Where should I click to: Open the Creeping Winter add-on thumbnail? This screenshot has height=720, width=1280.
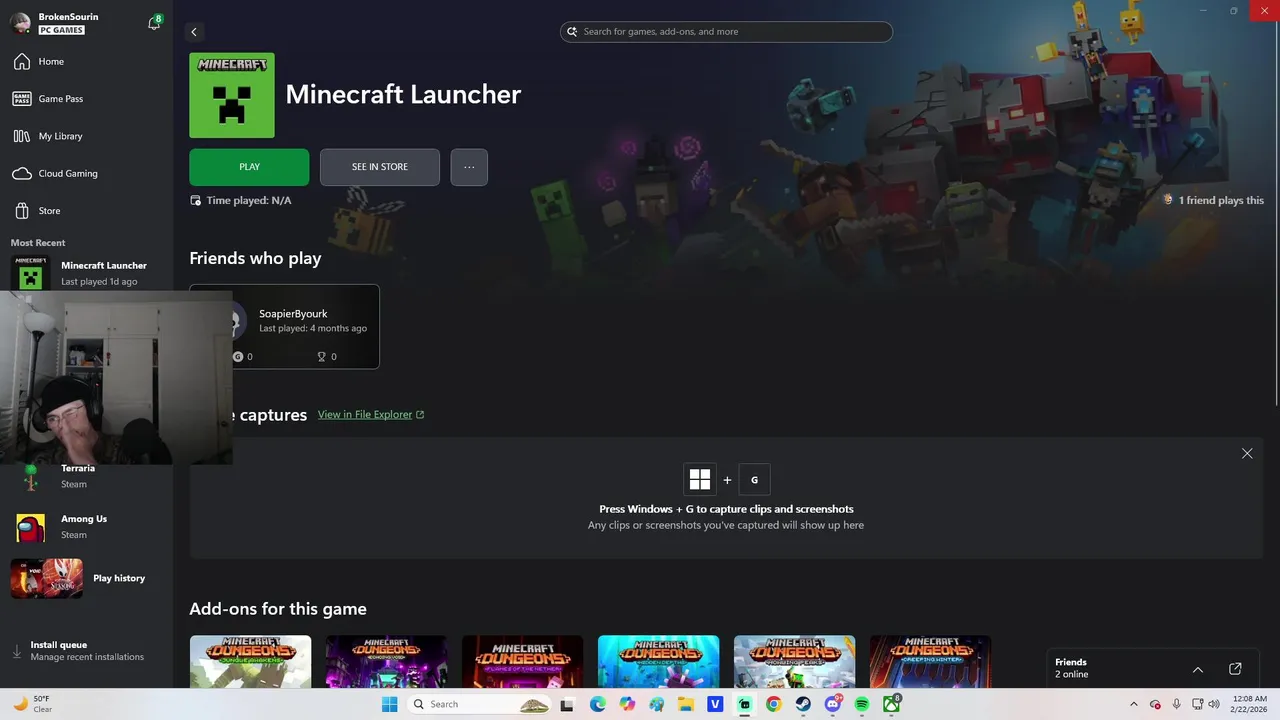[x=930, y=661]
